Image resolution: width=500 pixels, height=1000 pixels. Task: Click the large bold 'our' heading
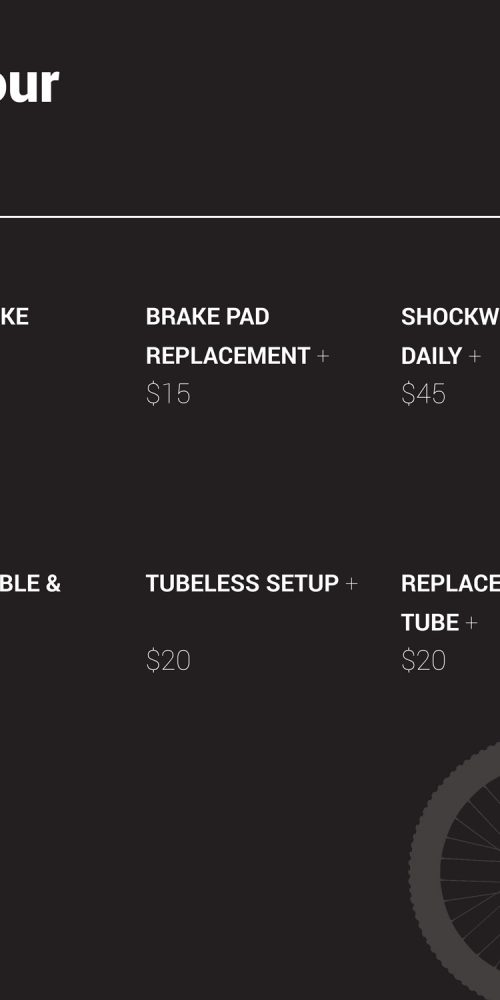click(x=29, y=84)
